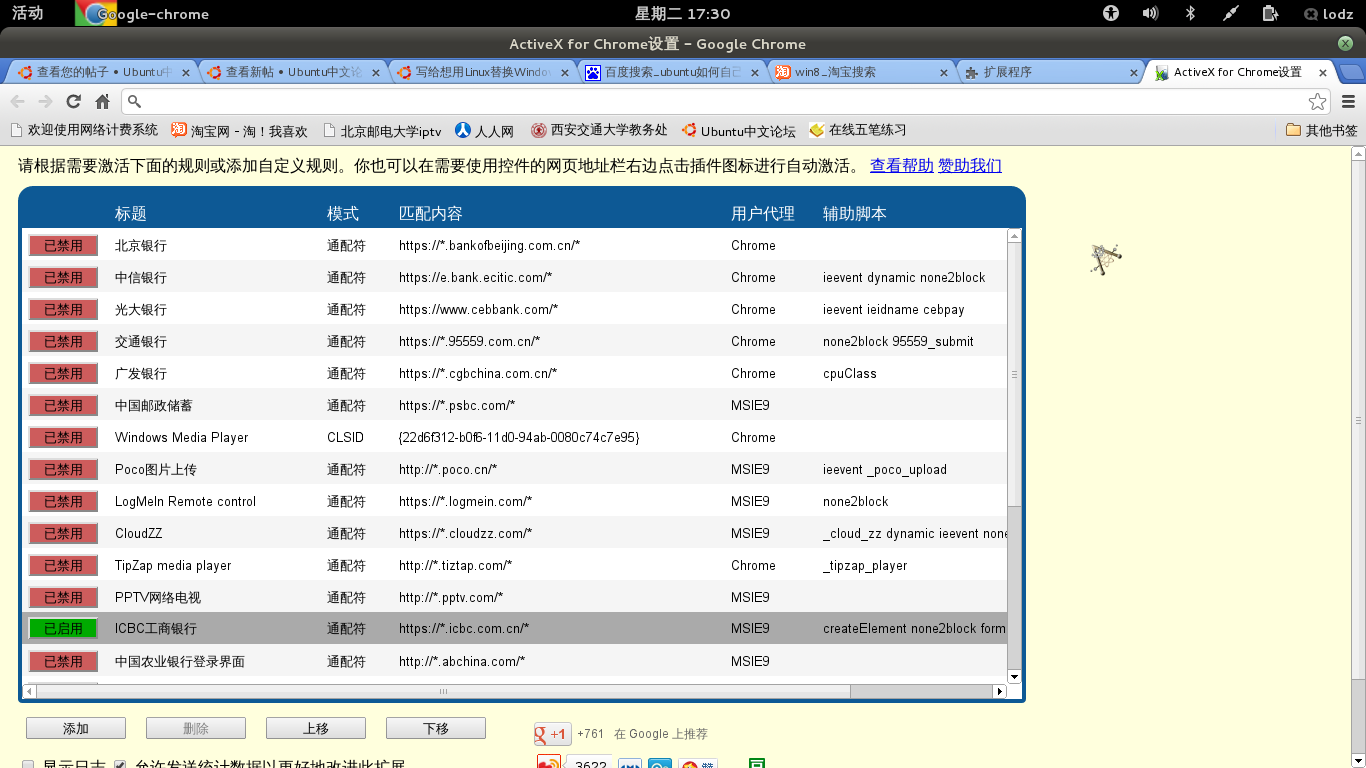Enable the Windows Media Player rule
This screenshot has width=1366, height=768.
tap(63, 438)
